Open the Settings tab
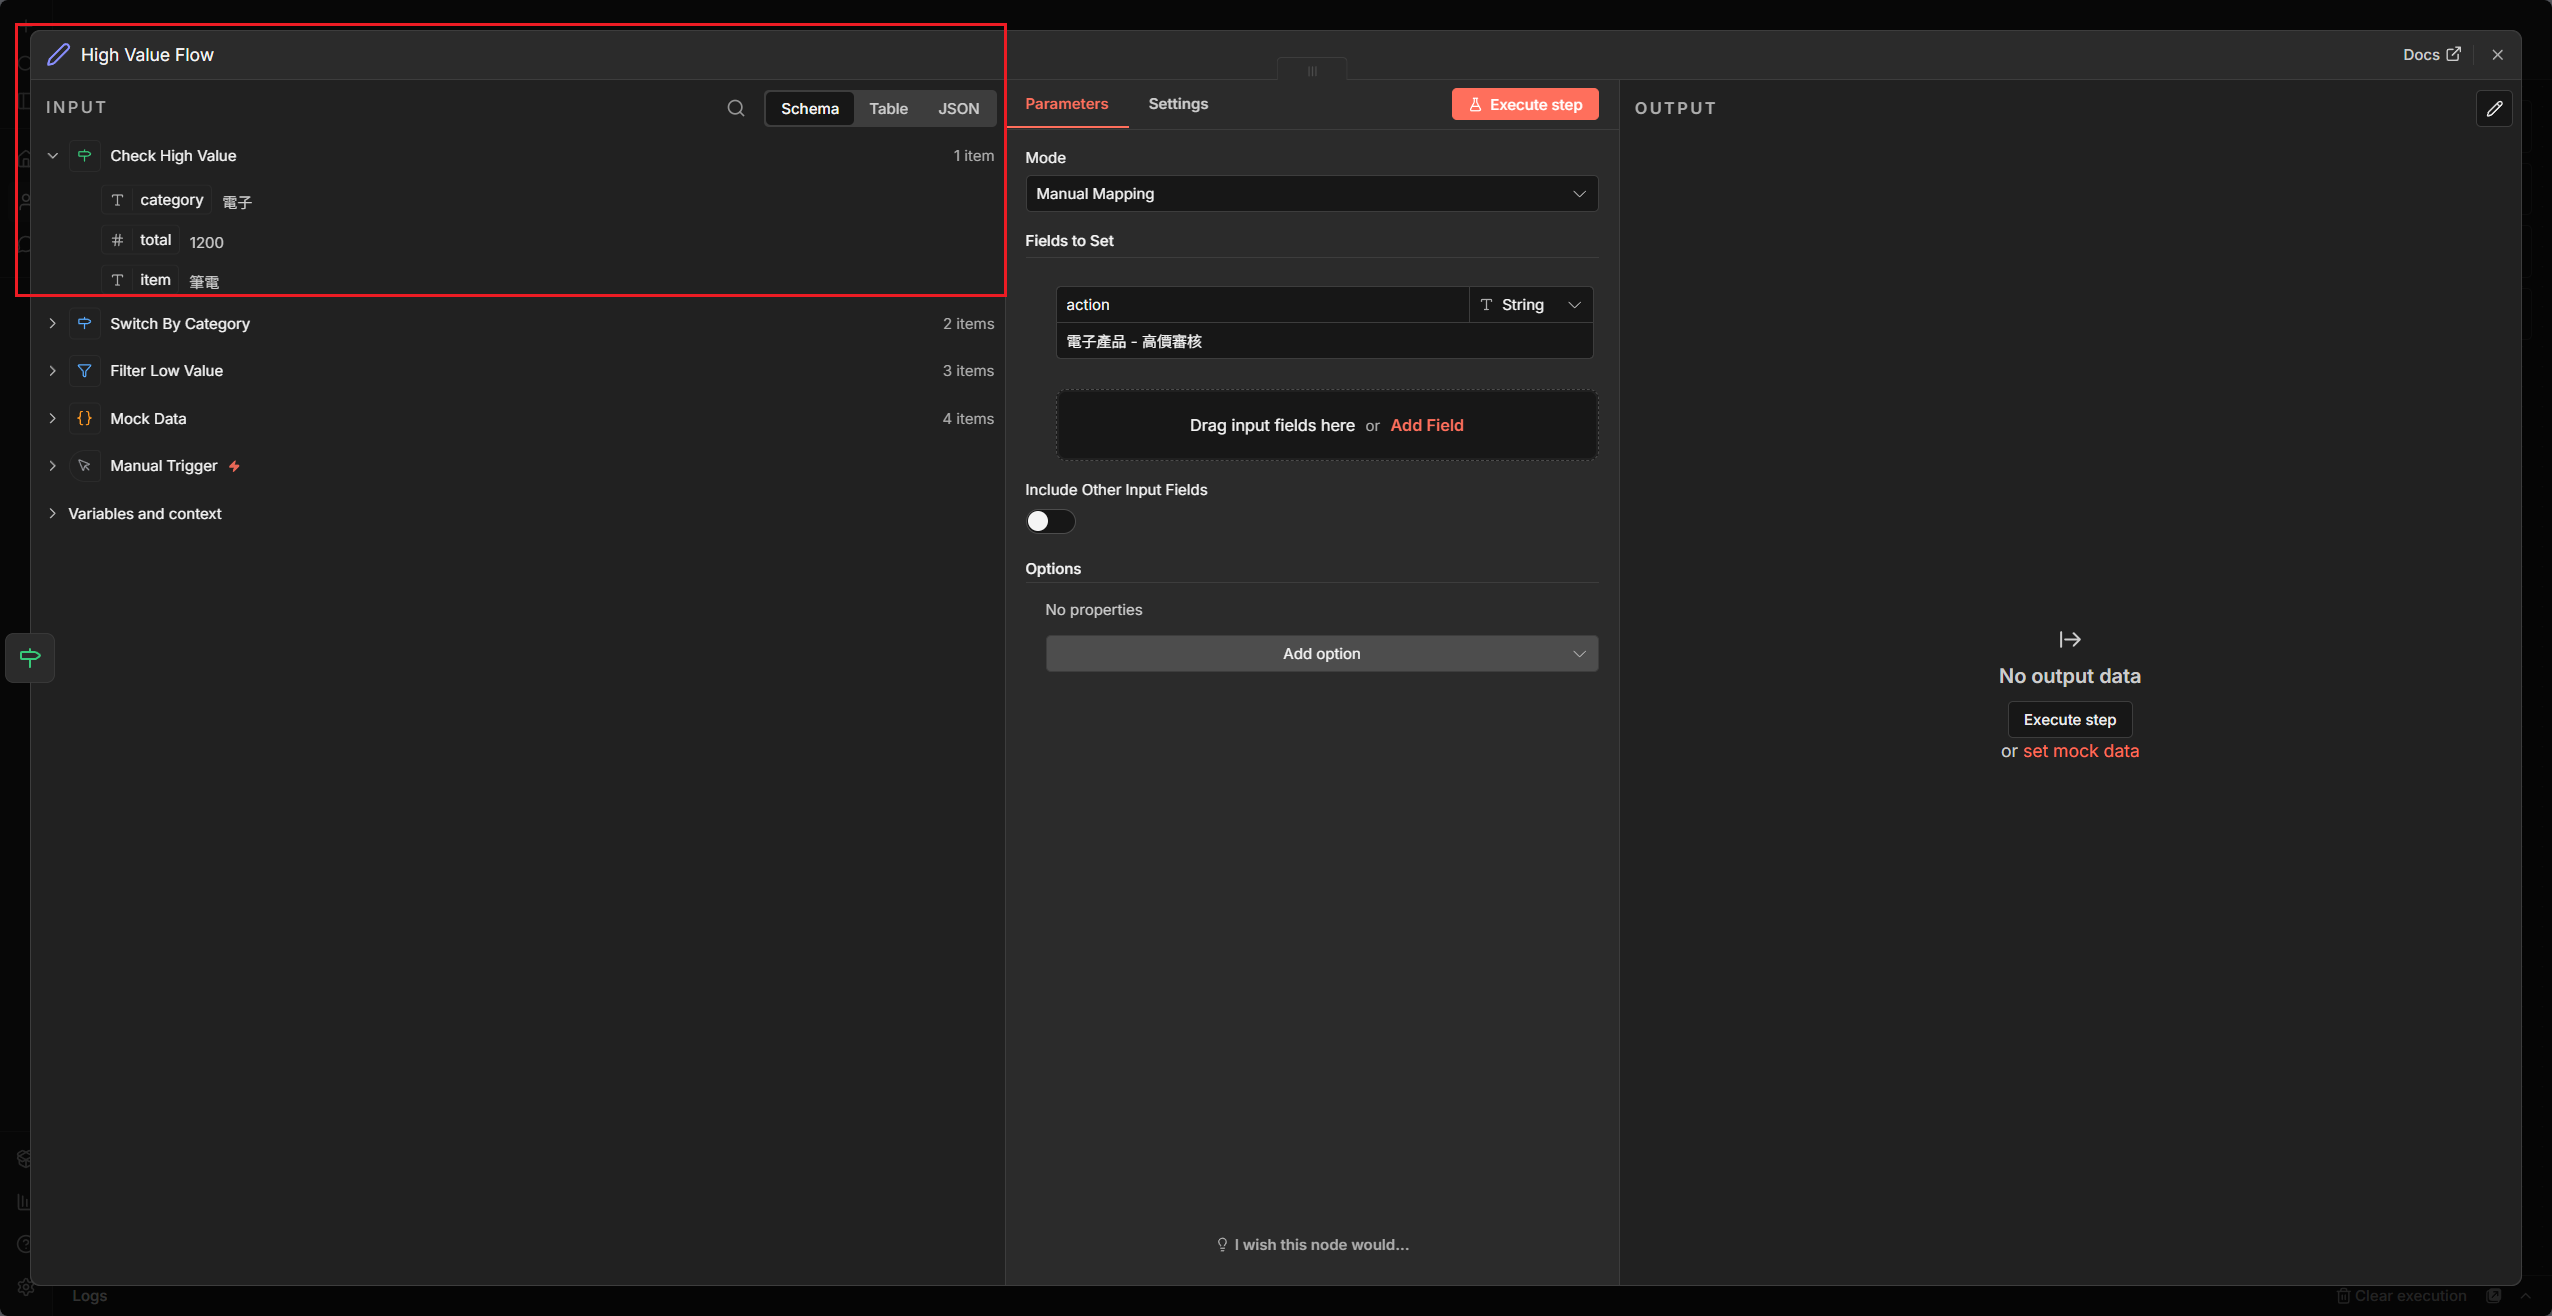Screen dimensions: 2552x1316 (x=1178, y=104)
